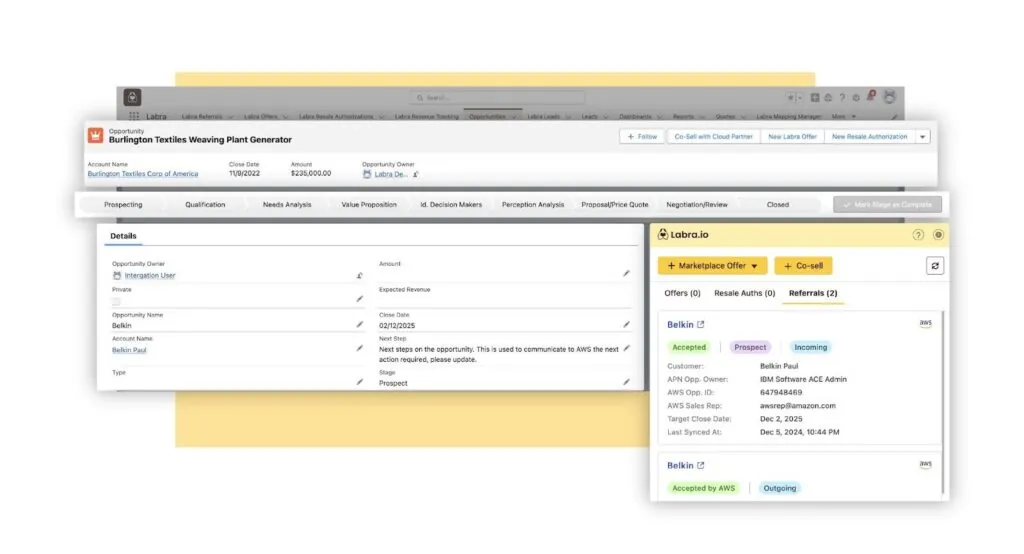Edit the Private field pencil
Viewport: 1024px width, 554px height.
click(x=359, y=299)
